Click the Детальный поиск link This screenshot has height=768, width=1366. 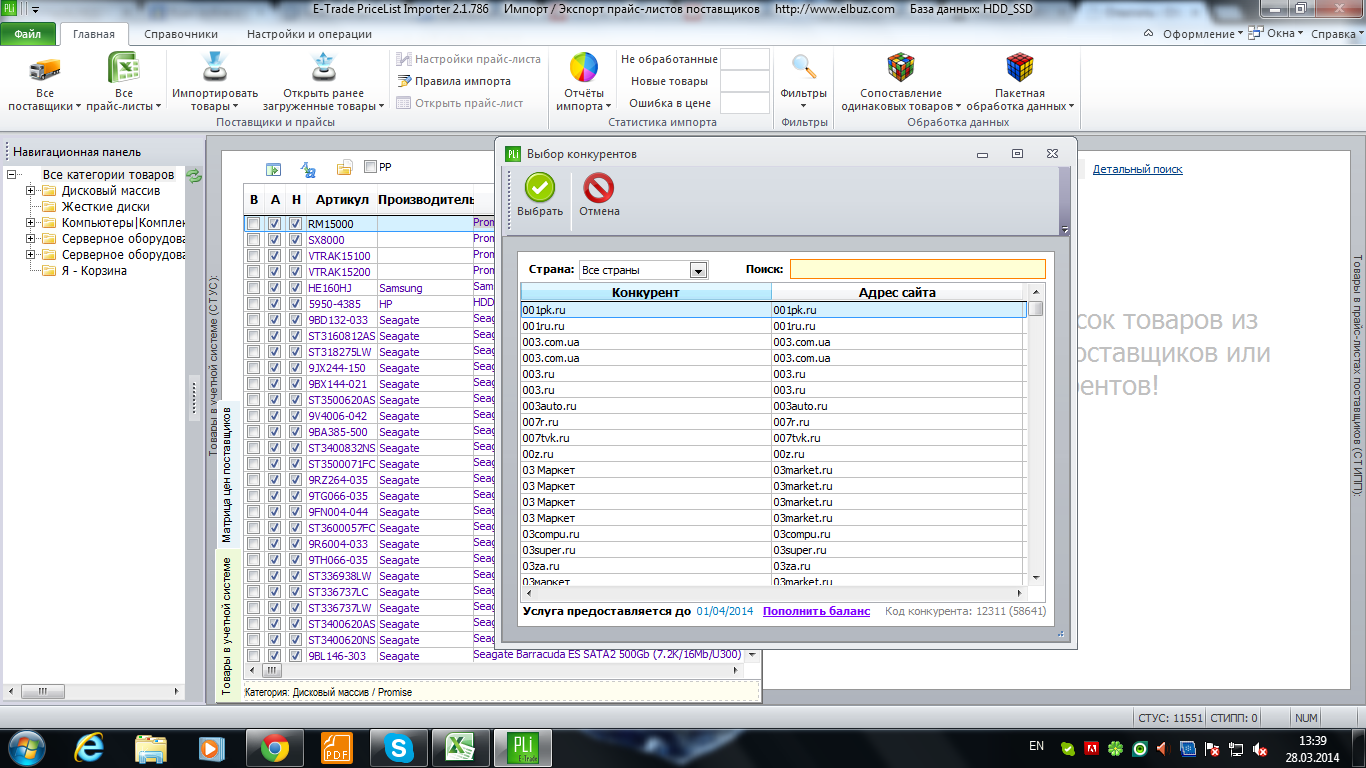coord(1138,170)
